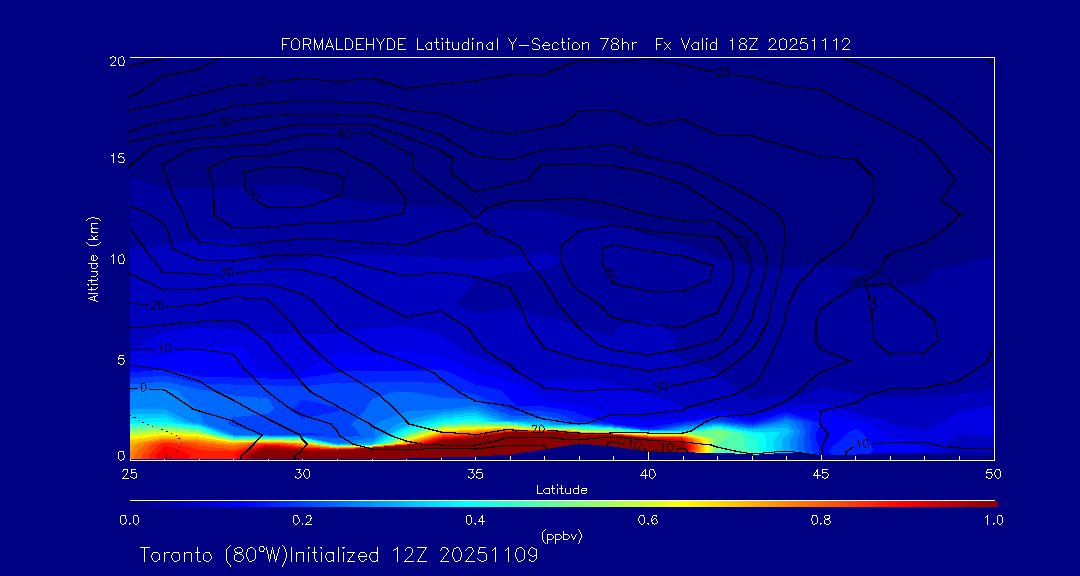Click the 0.0 colorbar tick label
The width and height of the screenshot is (1080, 576).
pyautogui.click(x=129, y=520)
